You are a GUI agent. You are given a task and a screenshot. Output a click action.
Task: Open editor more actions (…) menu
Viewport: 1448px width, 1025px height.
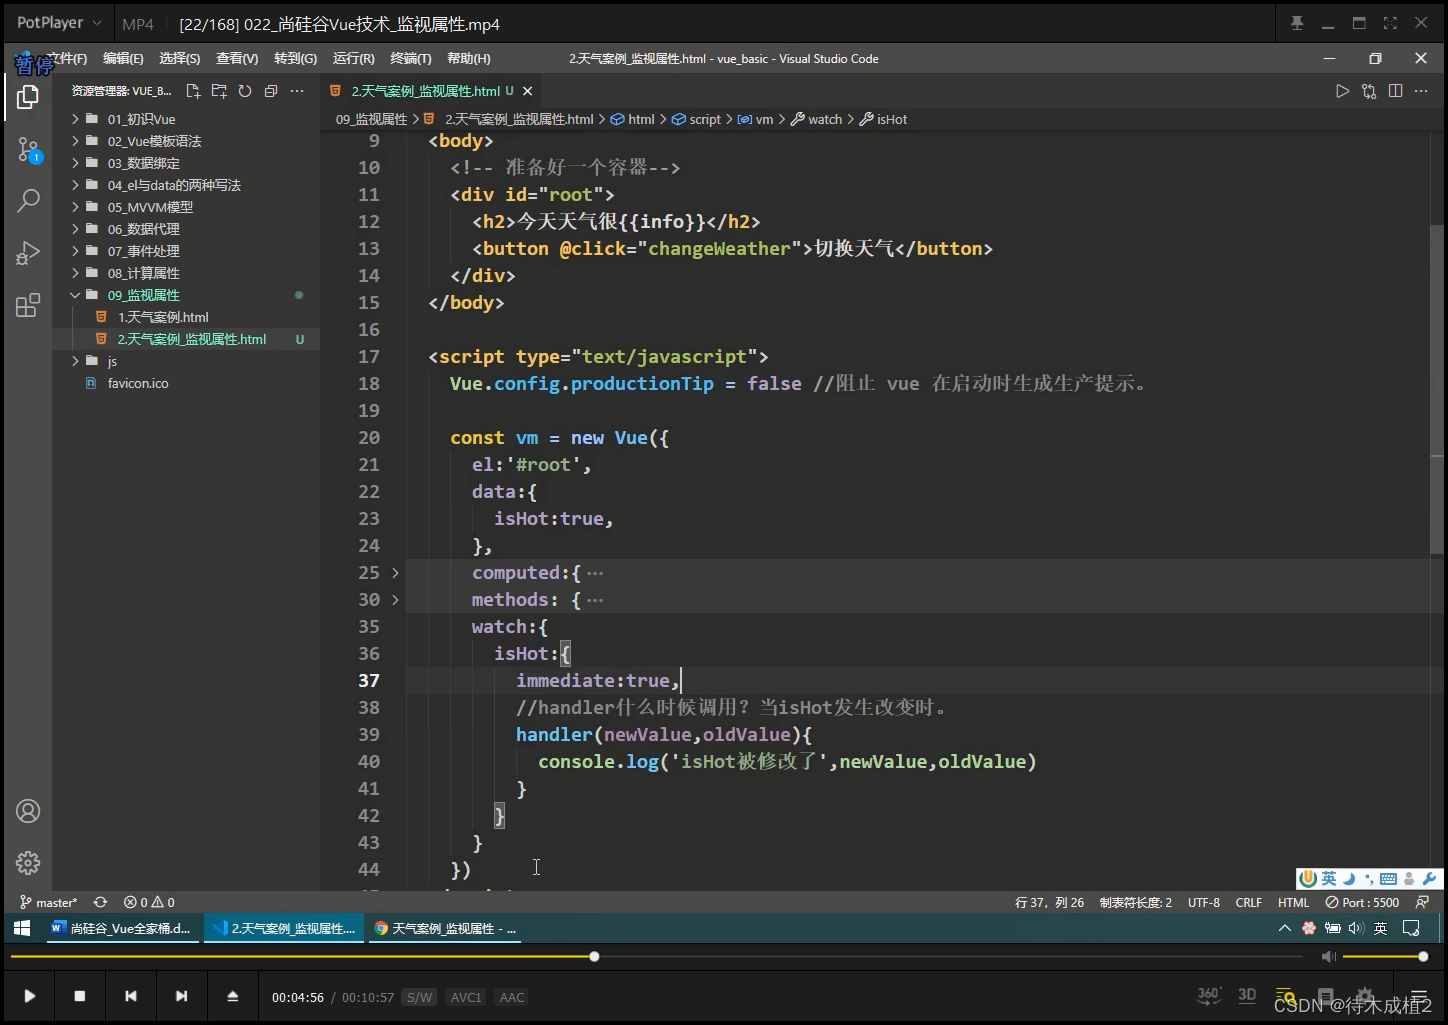point(1421,91)
